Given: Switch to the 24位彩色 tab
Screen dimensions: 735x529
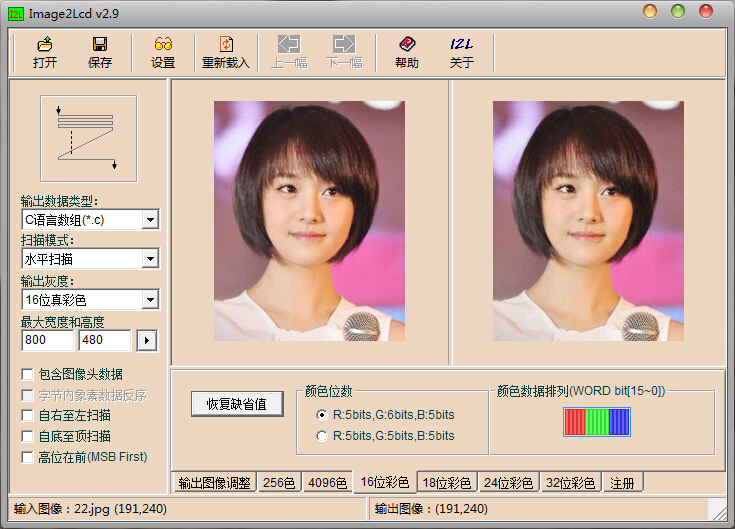Looking at the screenshot, I should (508, 483).
